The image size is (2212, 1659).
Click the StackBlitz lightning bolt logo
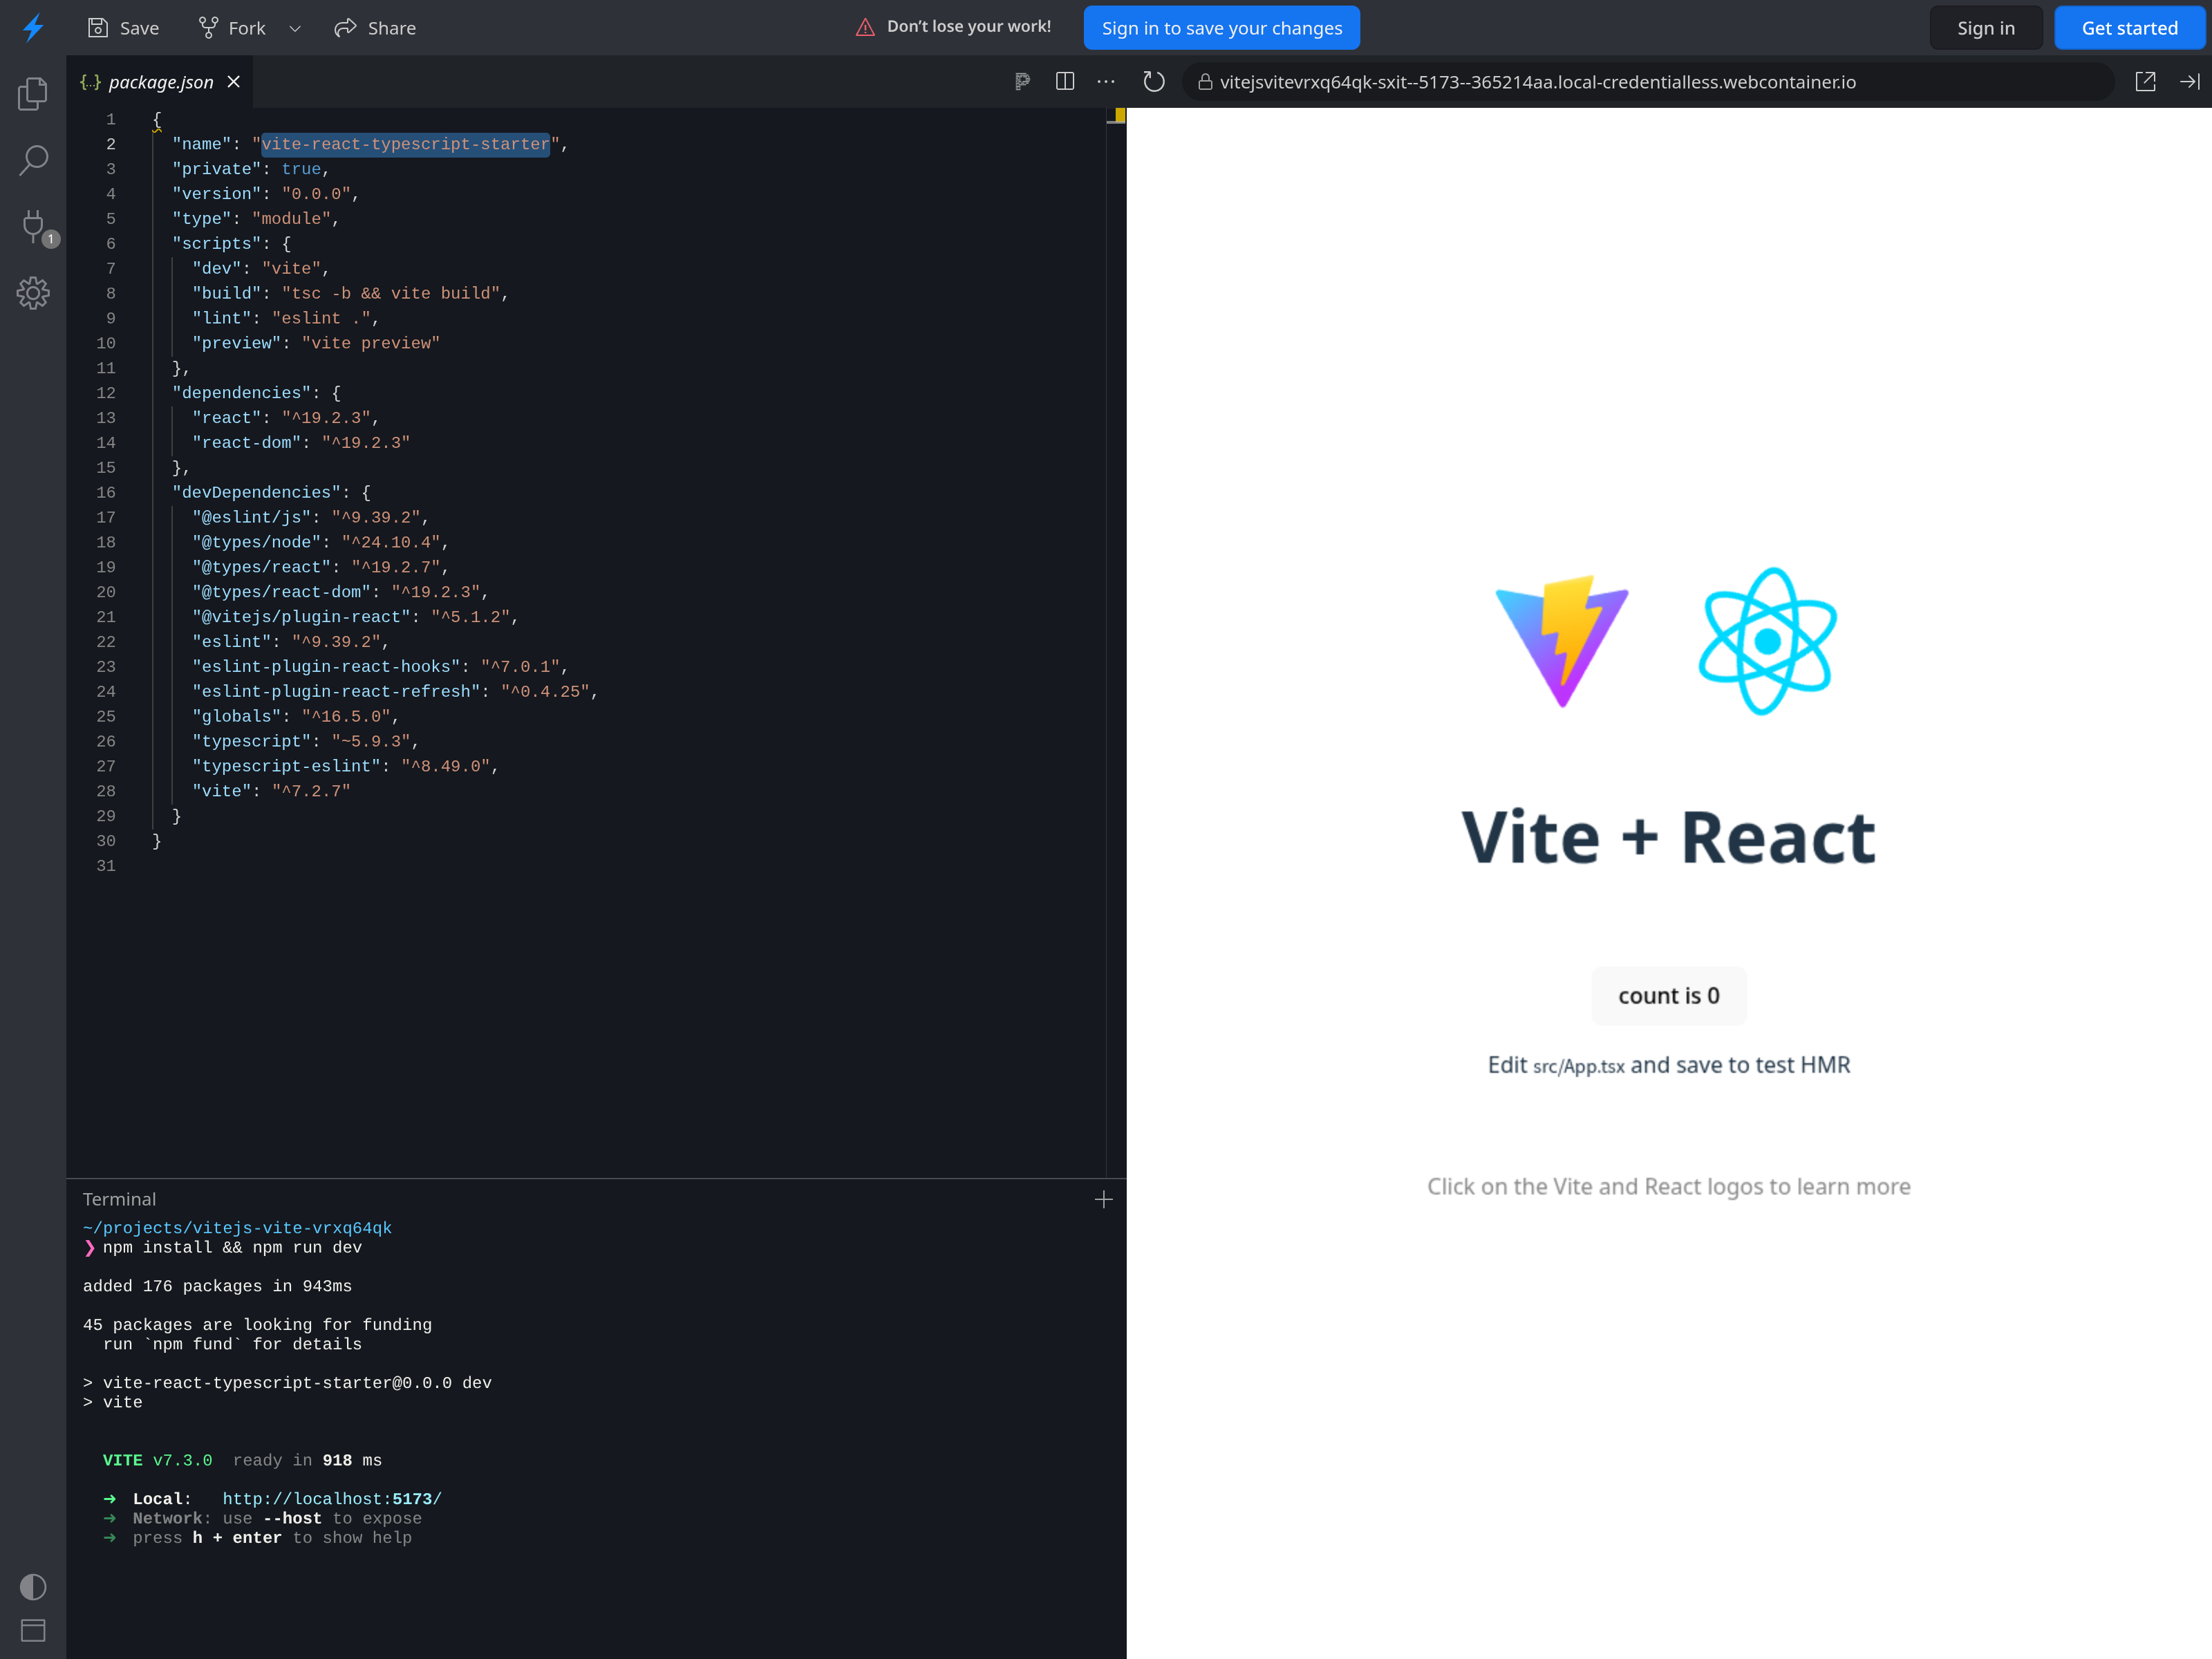(x=33, y=28)
